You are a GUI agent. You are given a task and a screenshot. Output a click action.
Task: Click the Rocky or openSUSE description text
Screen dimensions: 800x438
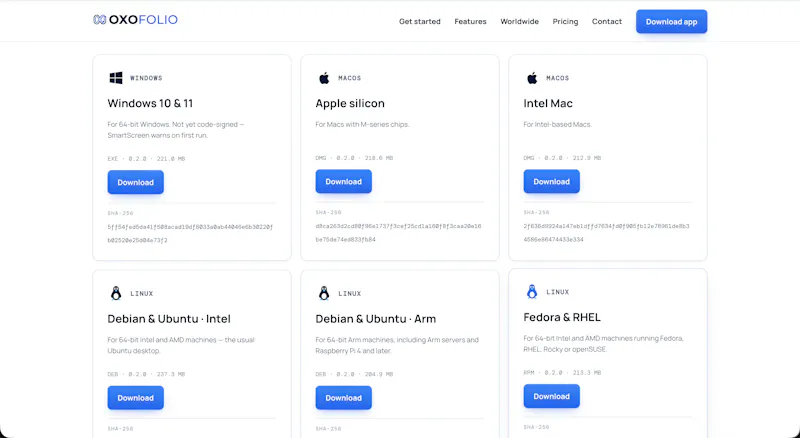tap(604, 344)
